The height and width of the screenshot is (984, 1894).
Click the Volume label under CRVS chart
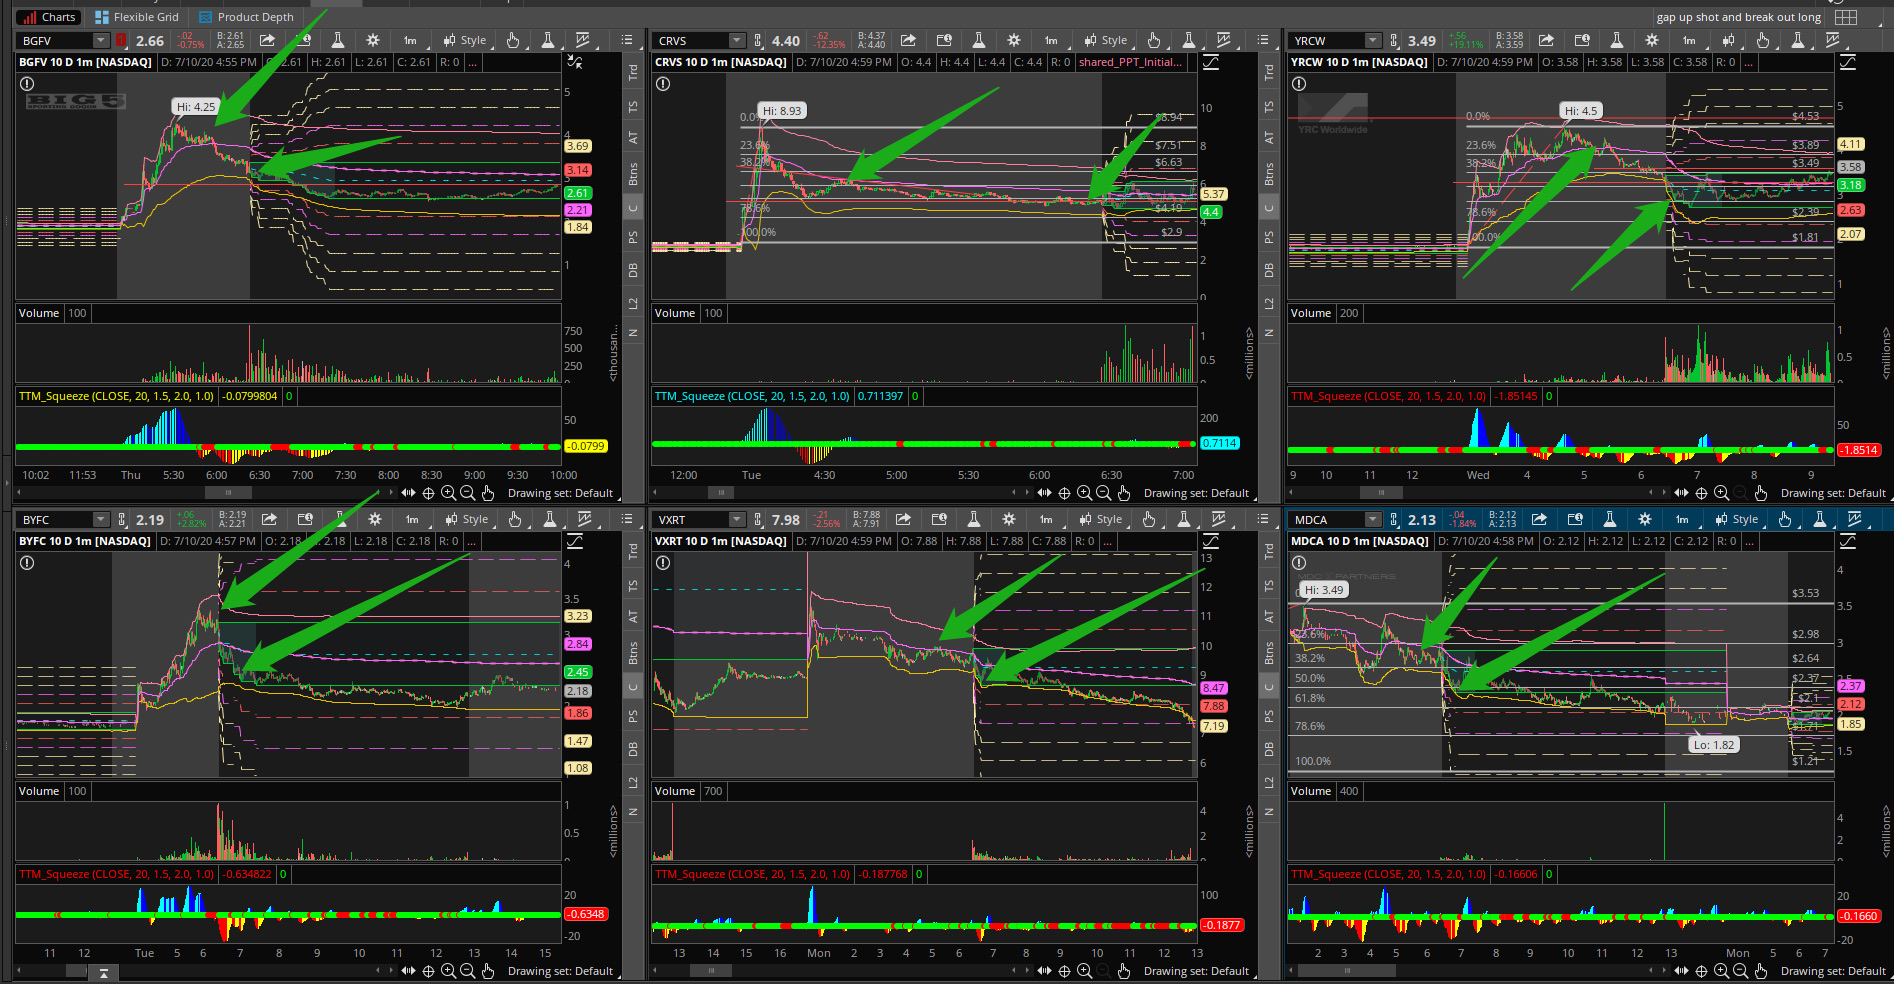675,313
